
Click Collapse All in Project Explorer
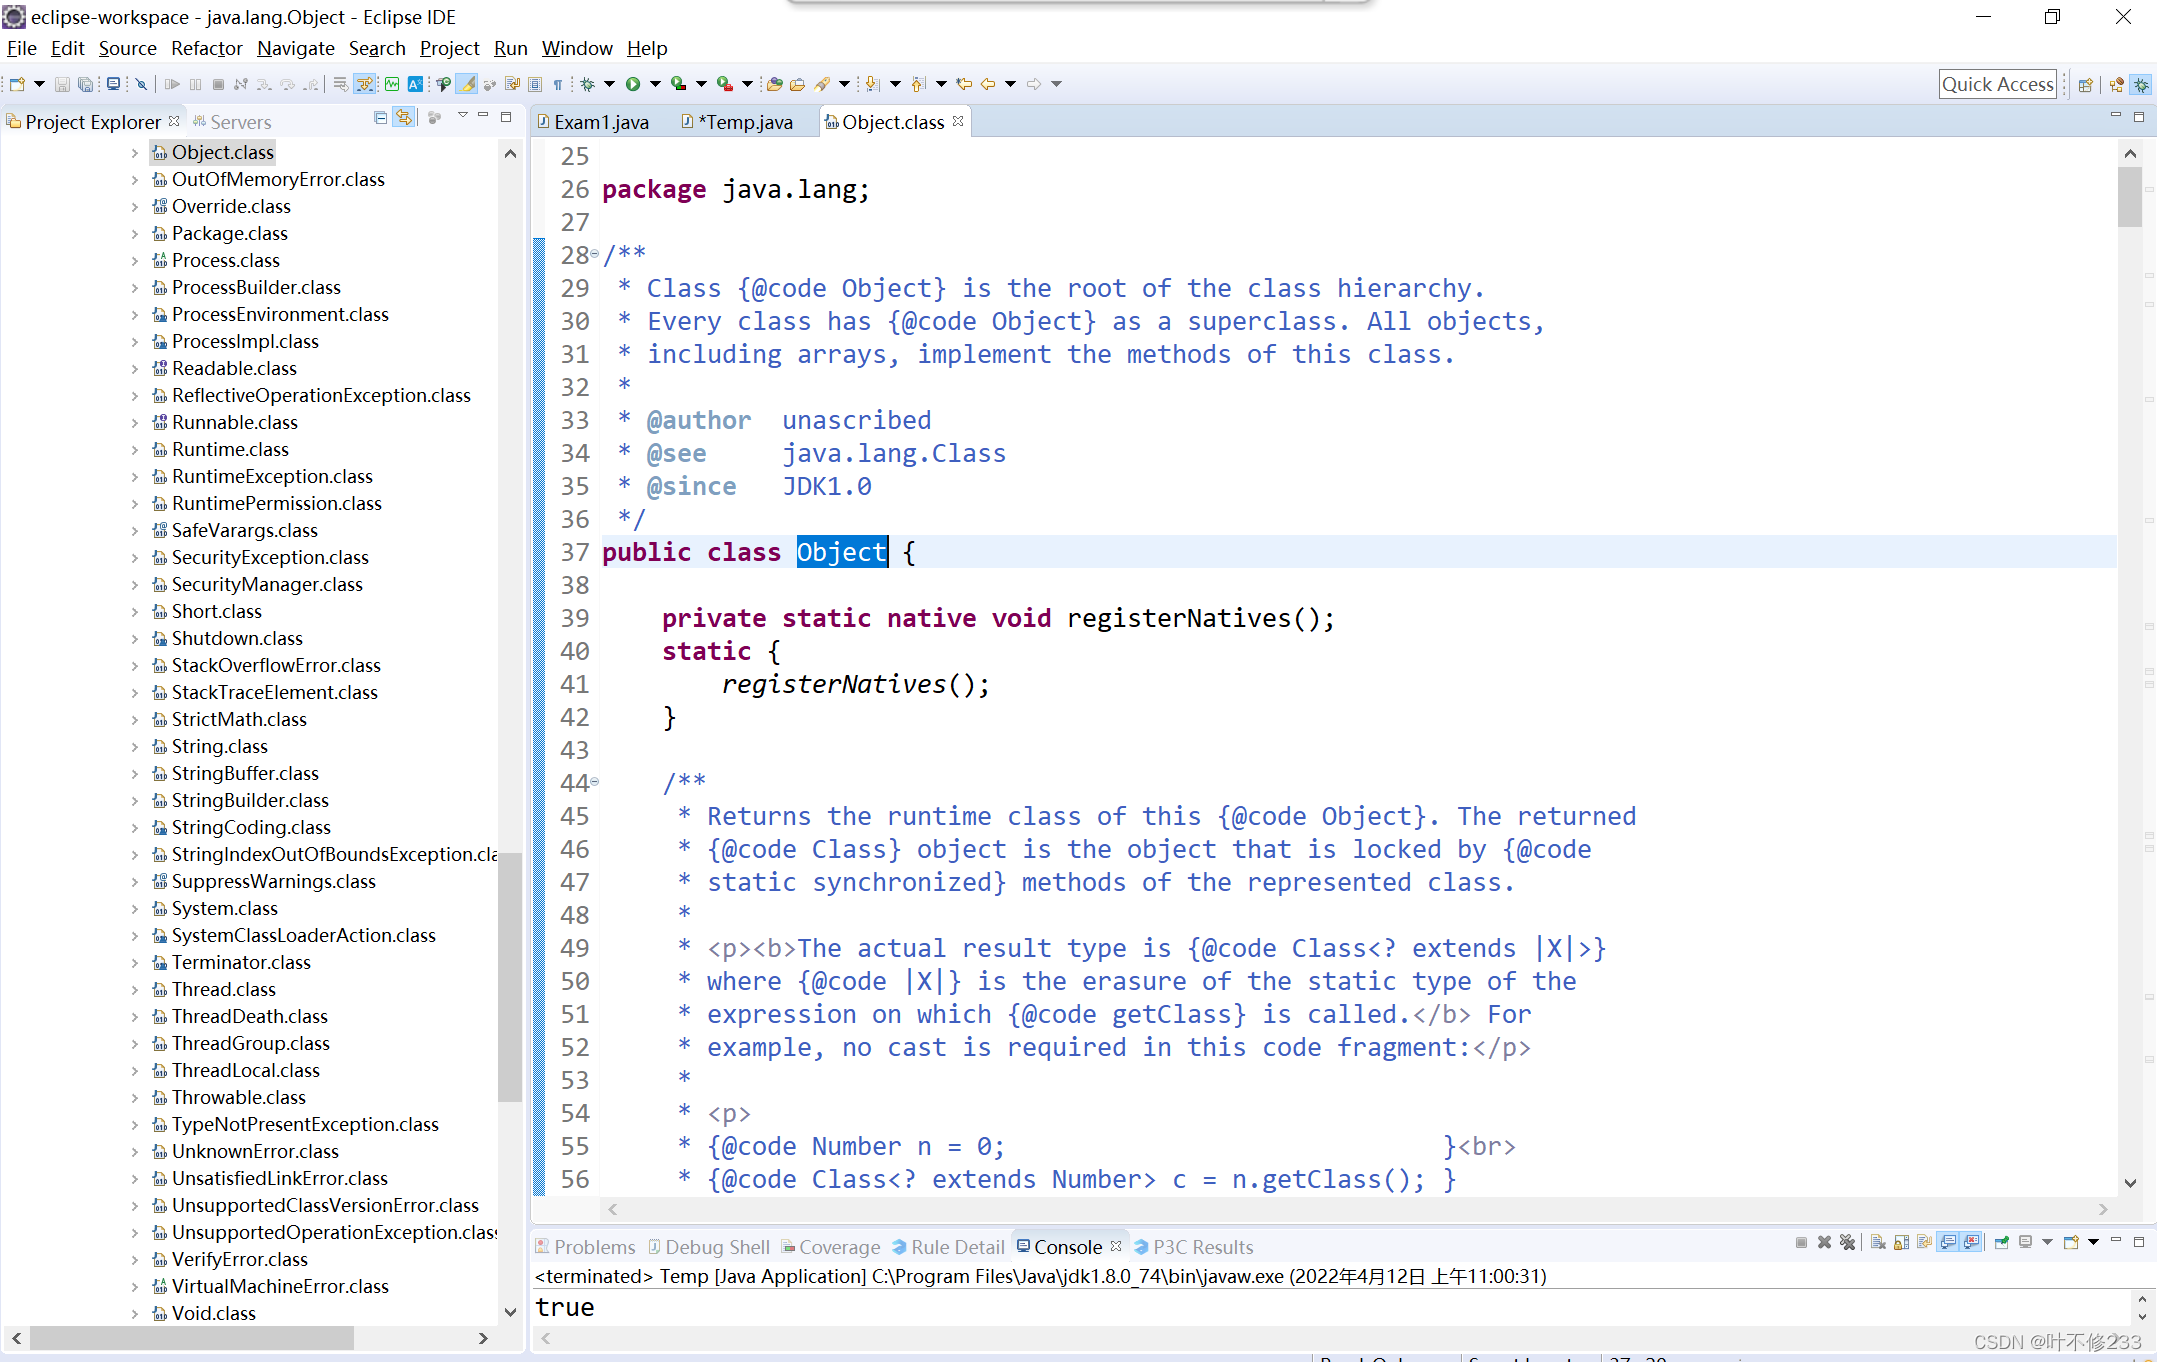pyautogui.click(x=380, y=118)
